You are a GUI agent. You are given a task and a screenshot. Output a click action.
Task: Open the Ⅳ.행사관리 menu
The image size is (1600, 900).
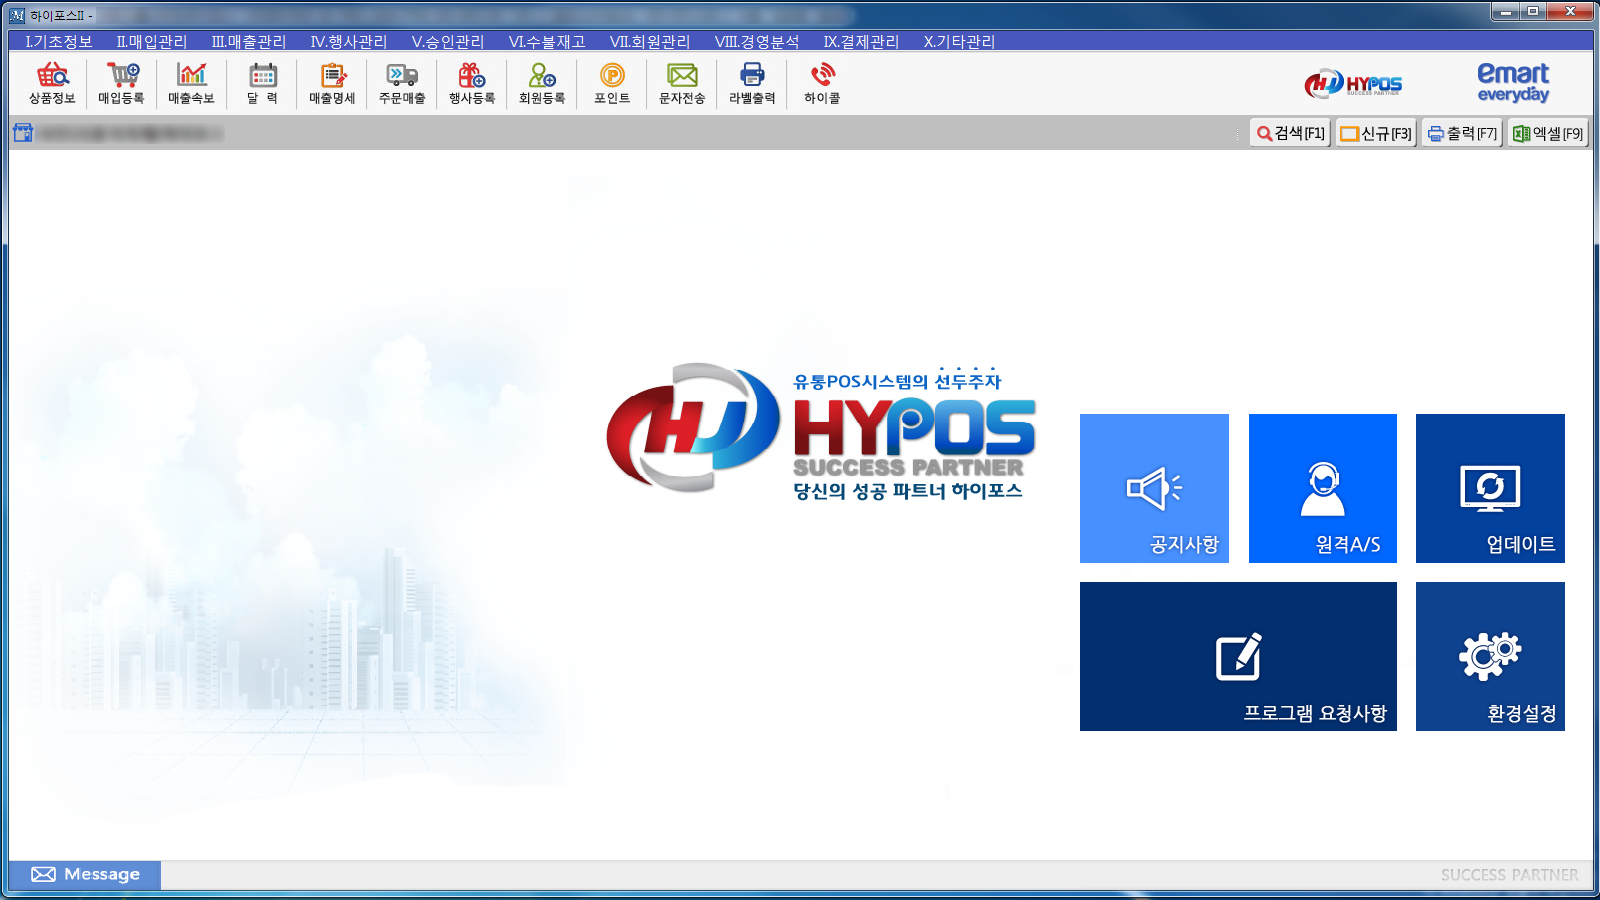tap(348, 42)
